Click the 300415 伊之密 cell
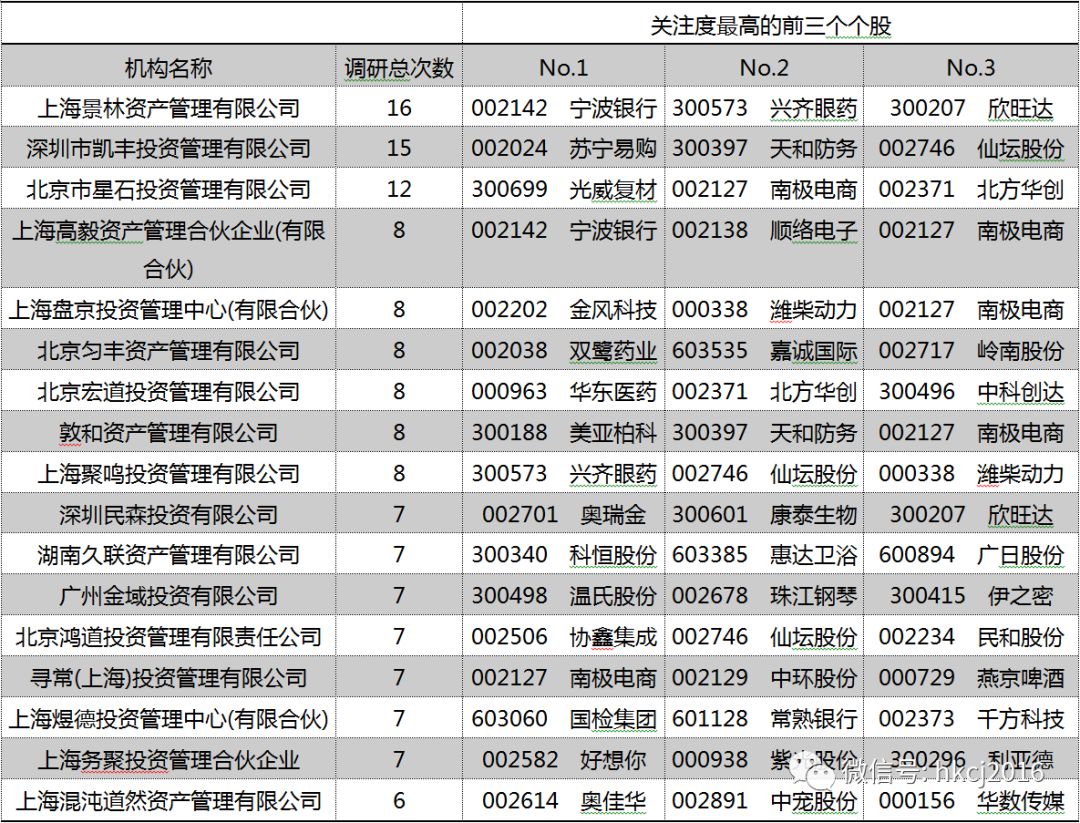The image size is (1080, 823). click(970, 595)
